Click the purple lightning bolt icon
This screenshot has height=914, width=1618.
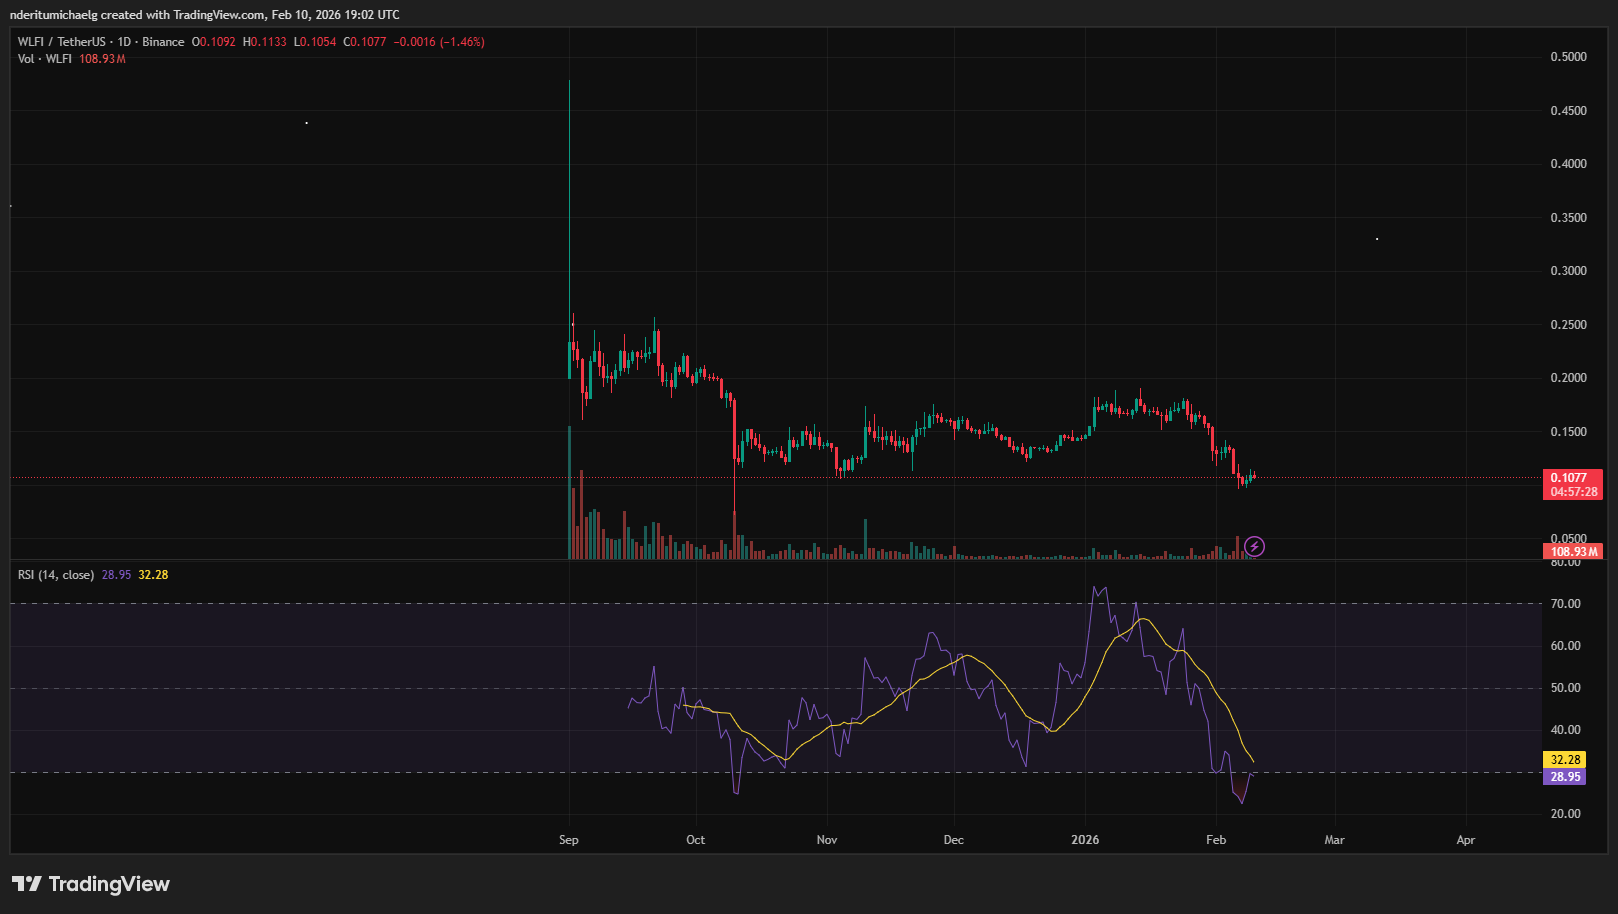click(1254, 546)
